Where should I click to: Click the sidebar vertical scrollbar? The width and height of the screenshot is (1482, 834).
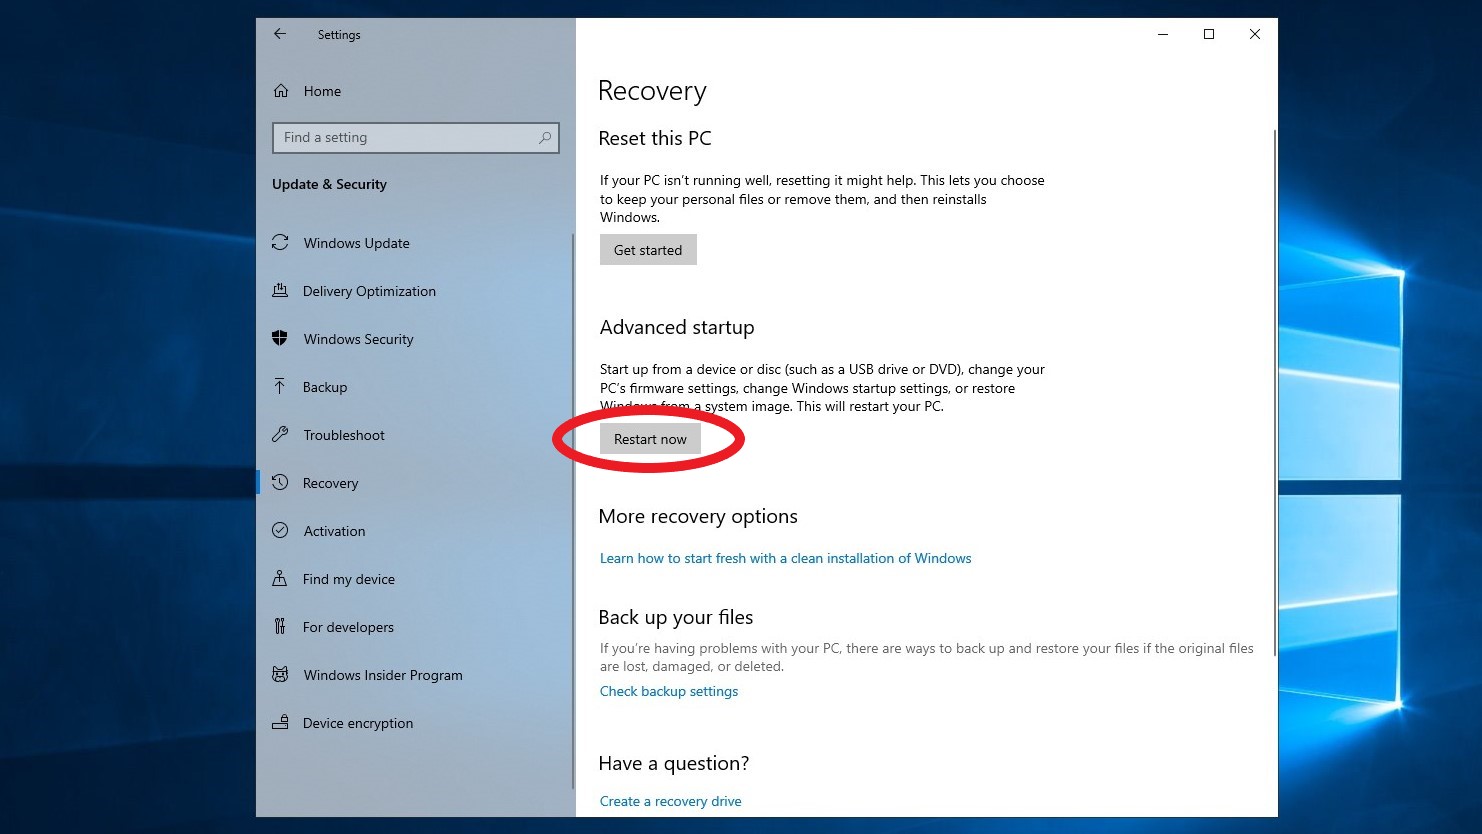(573, 510)
